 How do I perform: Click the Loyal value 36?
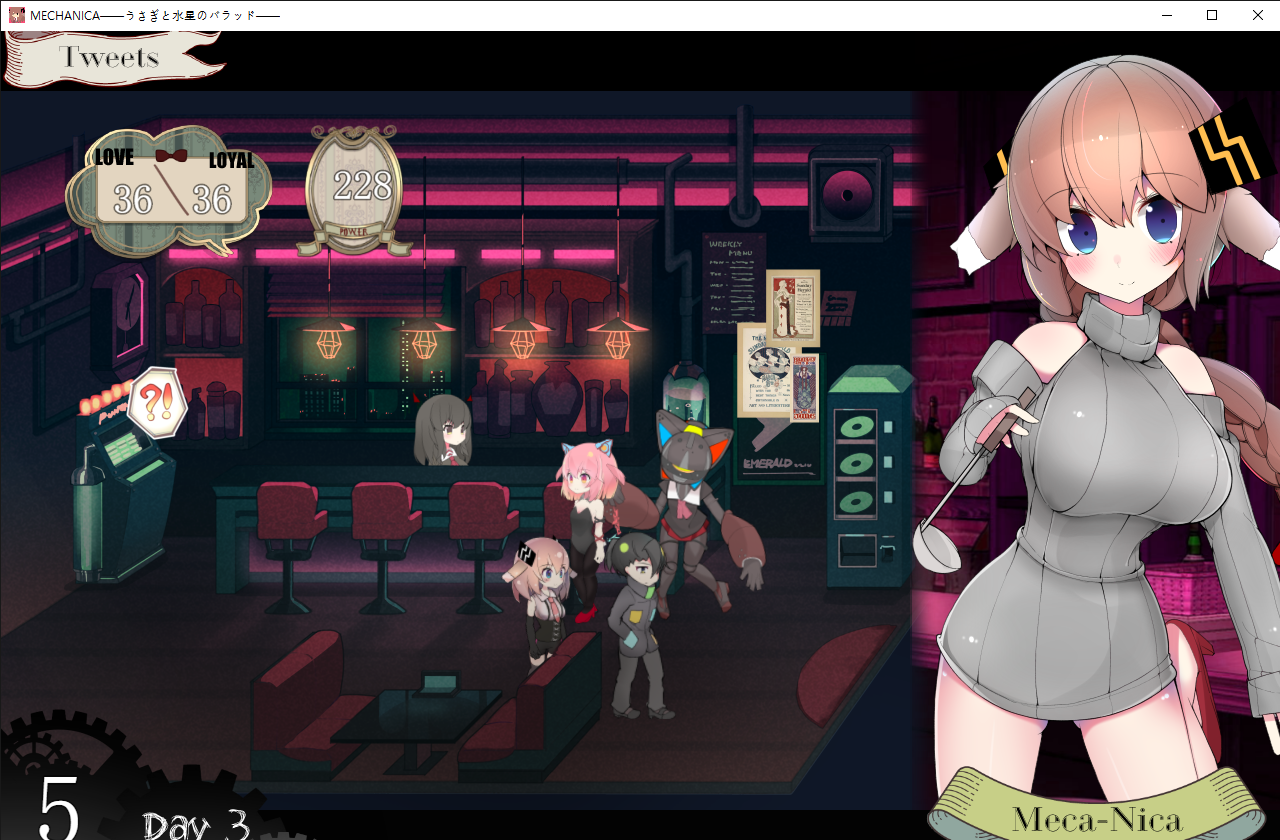tap(213, 199)
